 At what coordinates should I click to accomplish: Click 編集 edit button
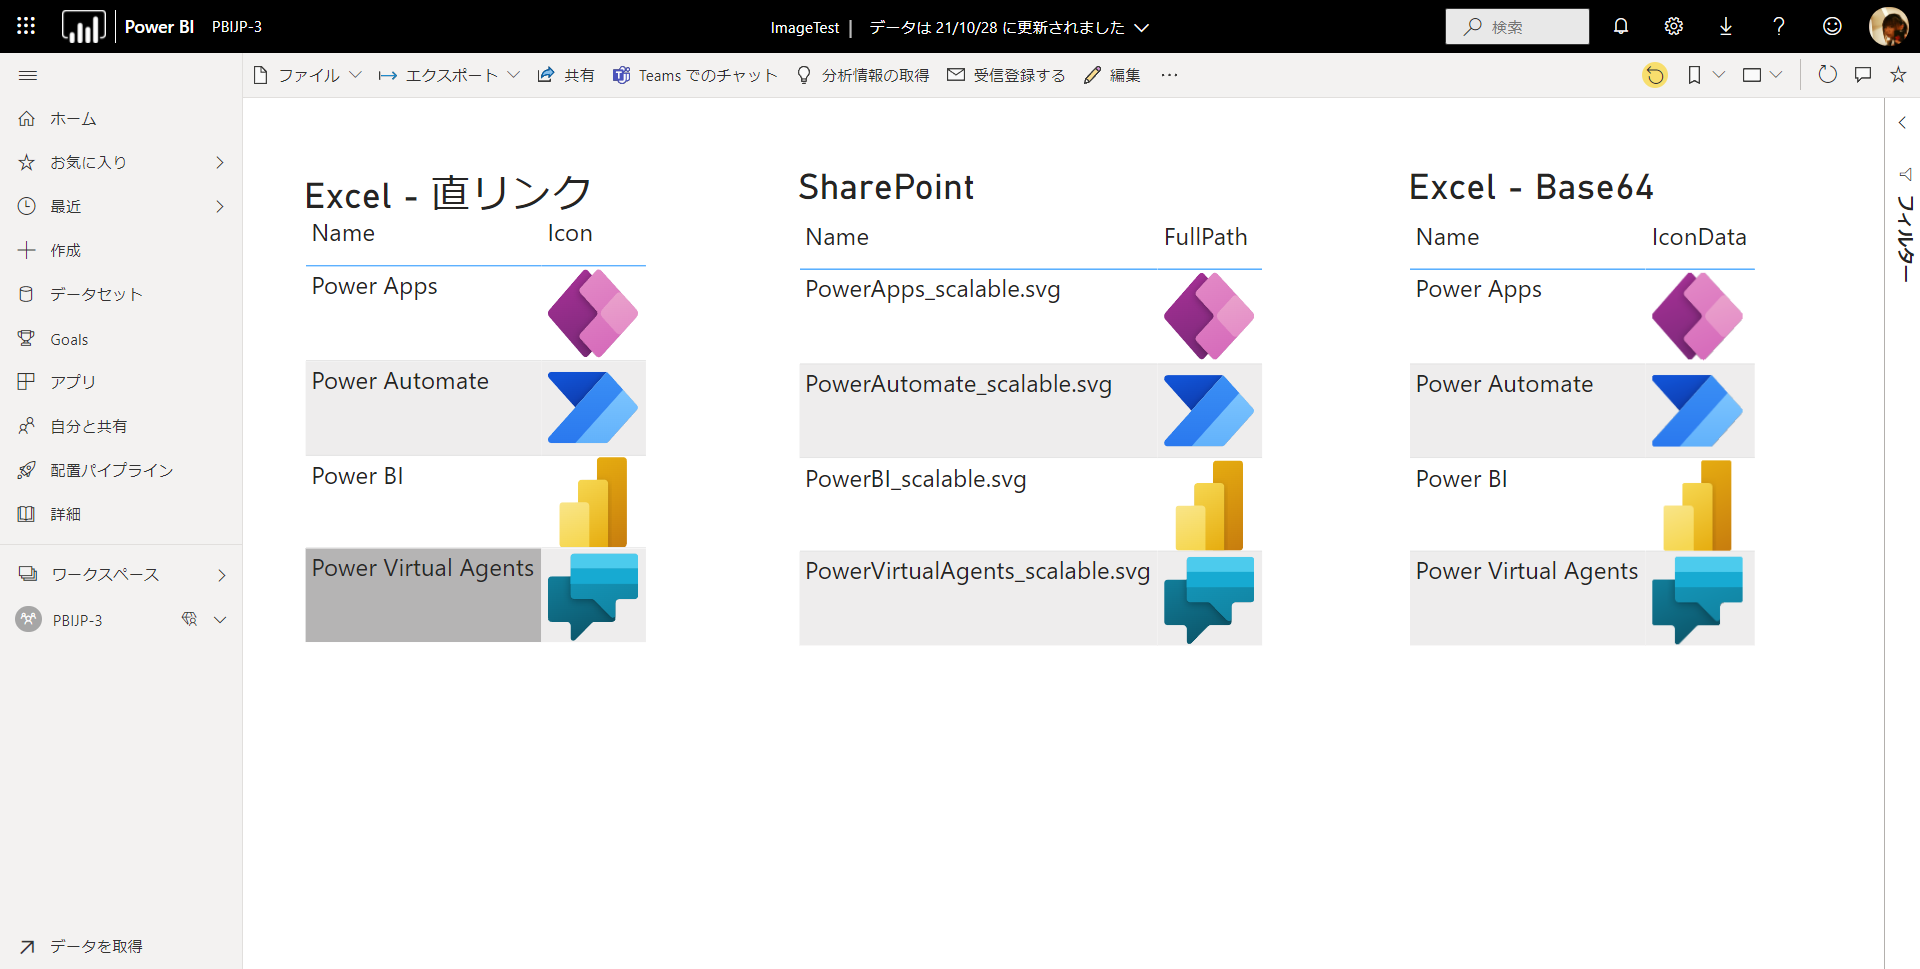(1112, 75)
